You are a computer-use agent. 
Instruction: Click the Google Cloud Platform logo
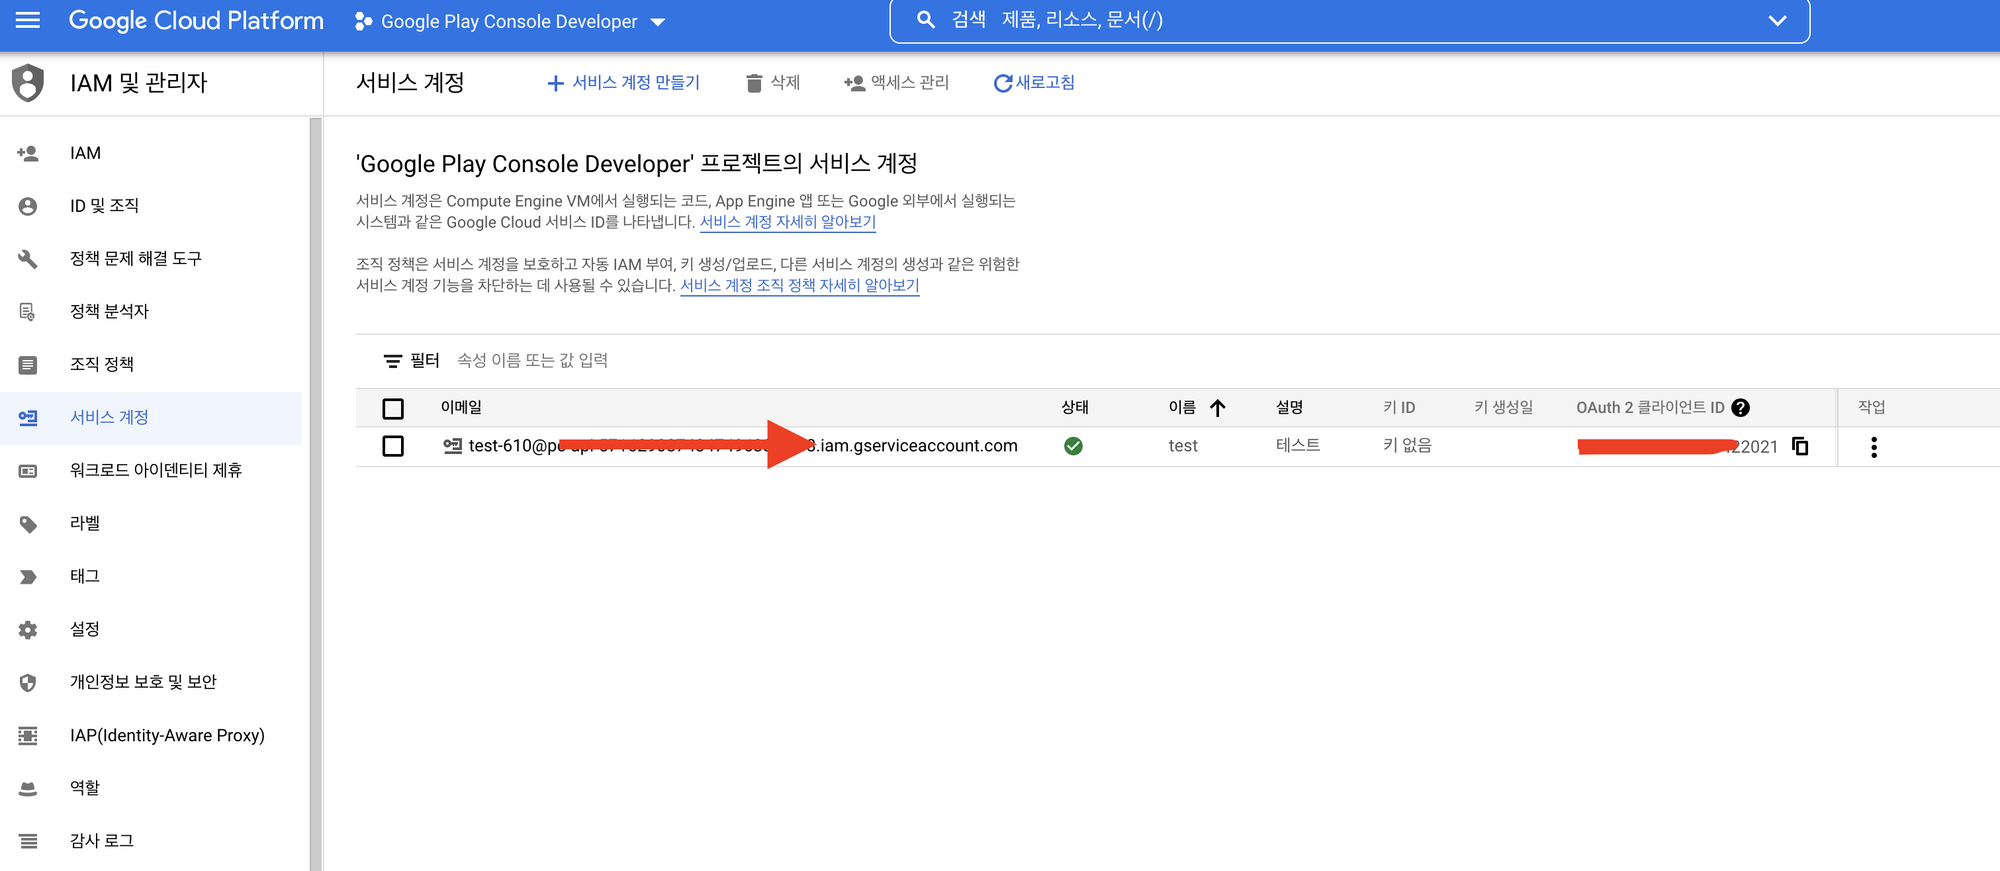pyautogui.click(x=196, y=20)
